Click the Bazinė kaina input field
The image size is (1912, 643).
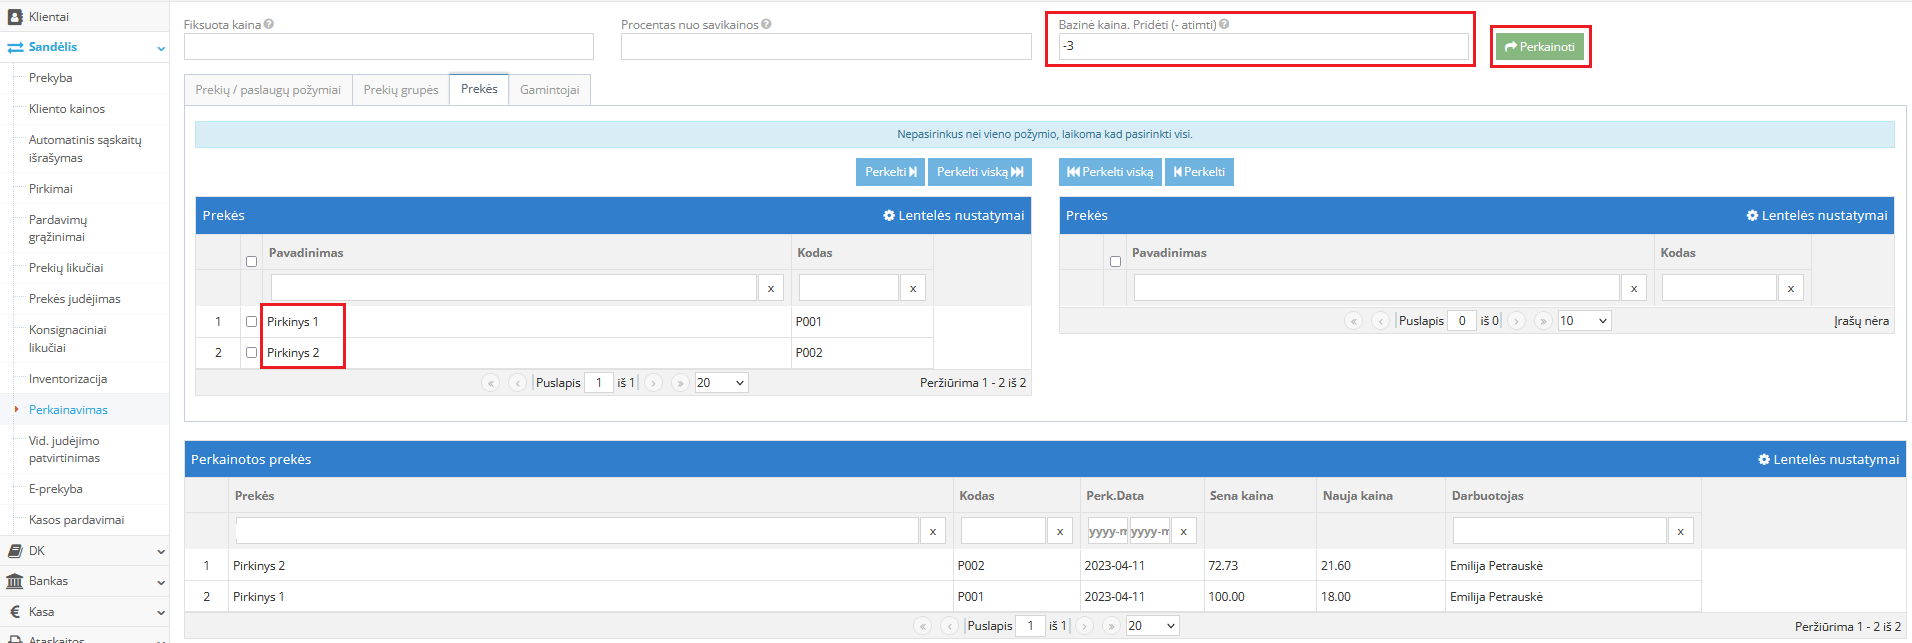tap(1263, 47)
